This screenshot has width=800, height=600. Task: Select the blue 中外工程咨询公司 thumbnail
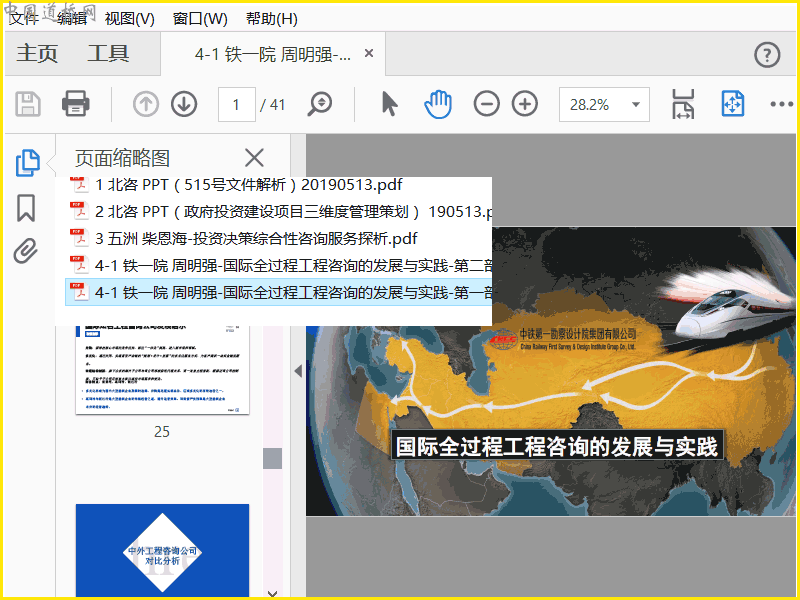[x=162, y=550]
